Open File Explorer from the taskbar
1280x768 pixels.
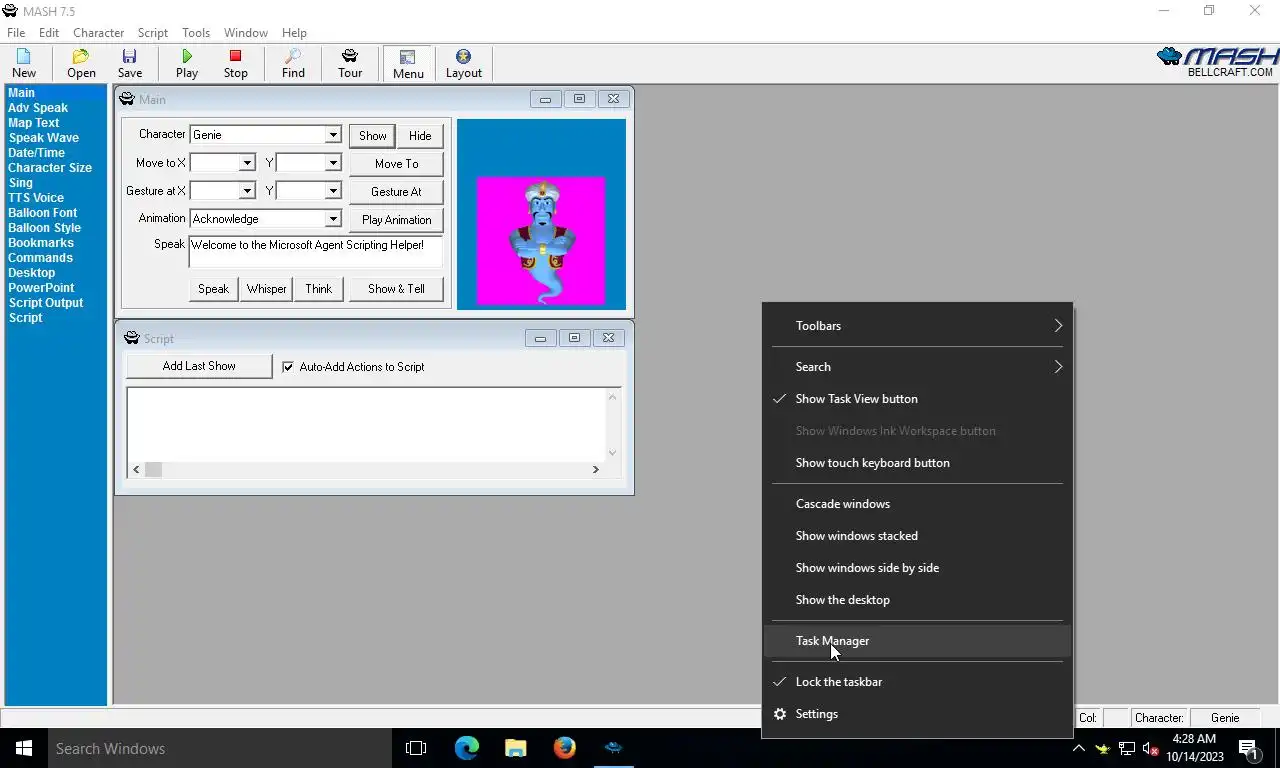pos(515,748)
